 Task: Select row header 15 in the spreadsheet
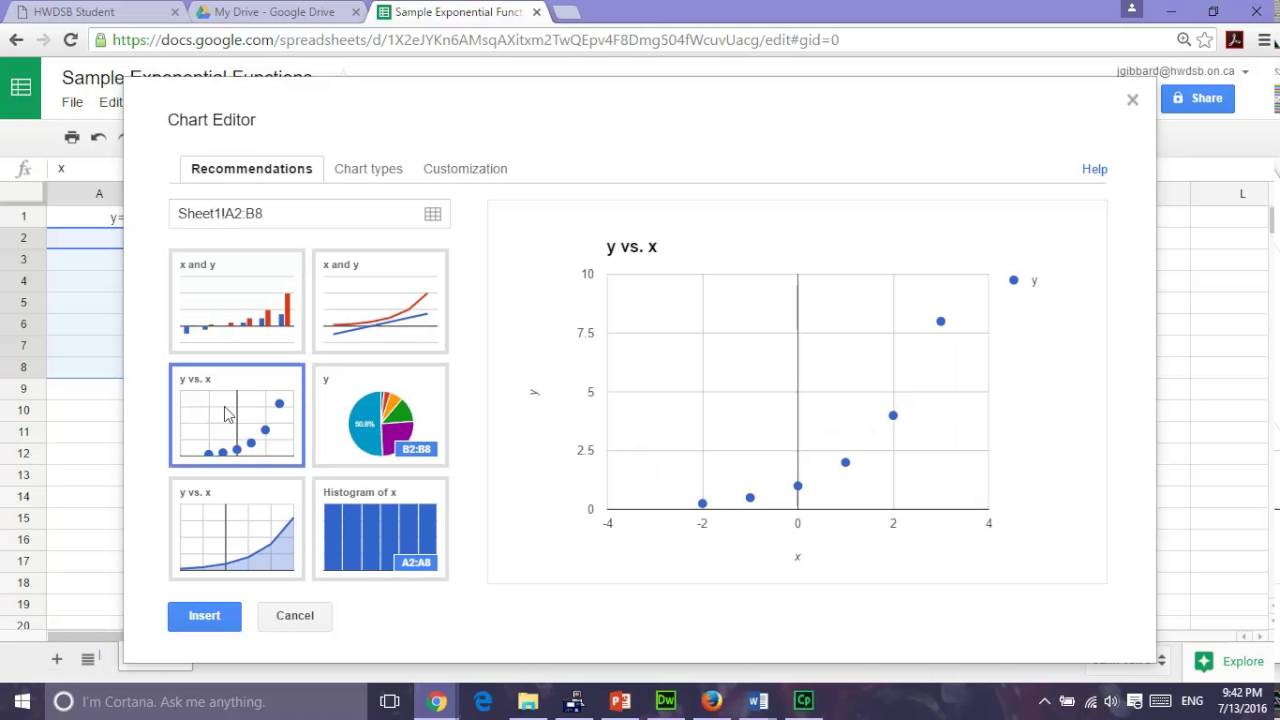[23, 518]
